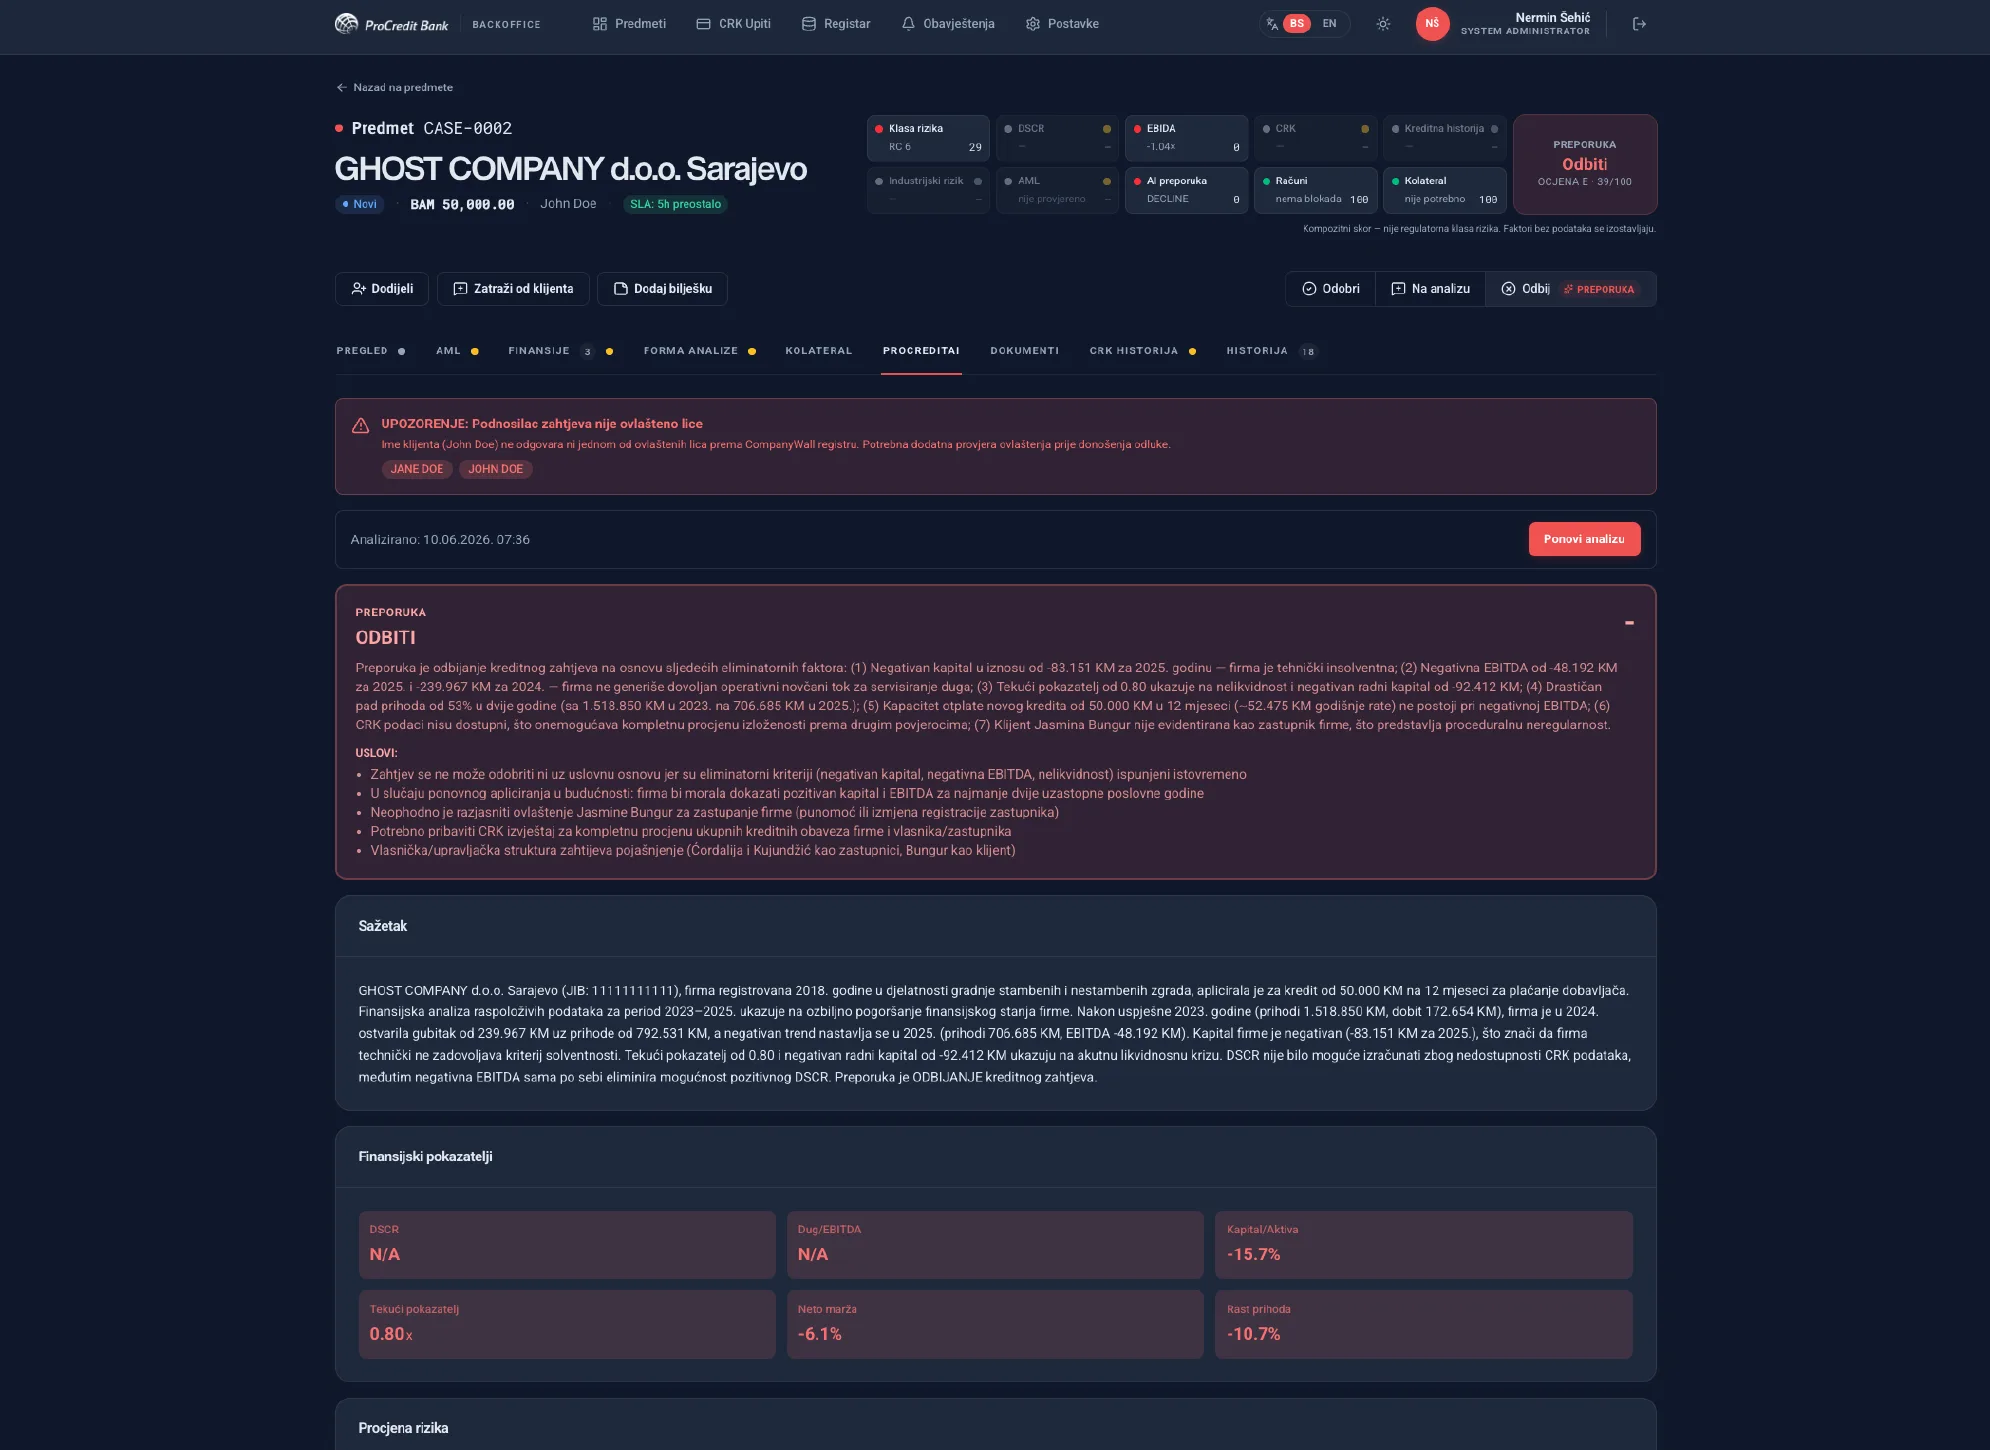This screenshot has width=1990, height=1450.
Task: Toggle light theme sun icon
Action: [1383, 24]
